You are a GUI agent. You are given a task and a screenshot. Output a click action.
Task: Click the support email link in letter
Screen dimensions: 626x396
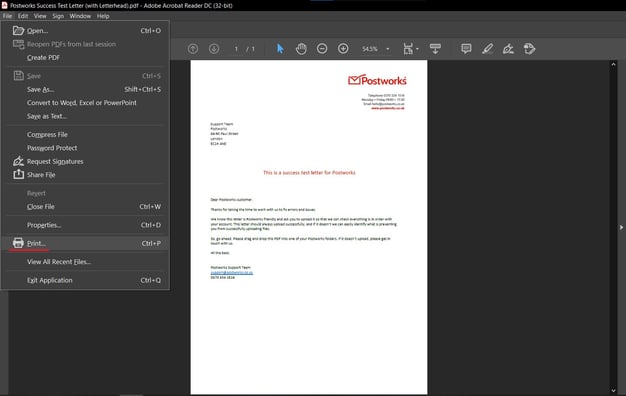coord(232,272)
